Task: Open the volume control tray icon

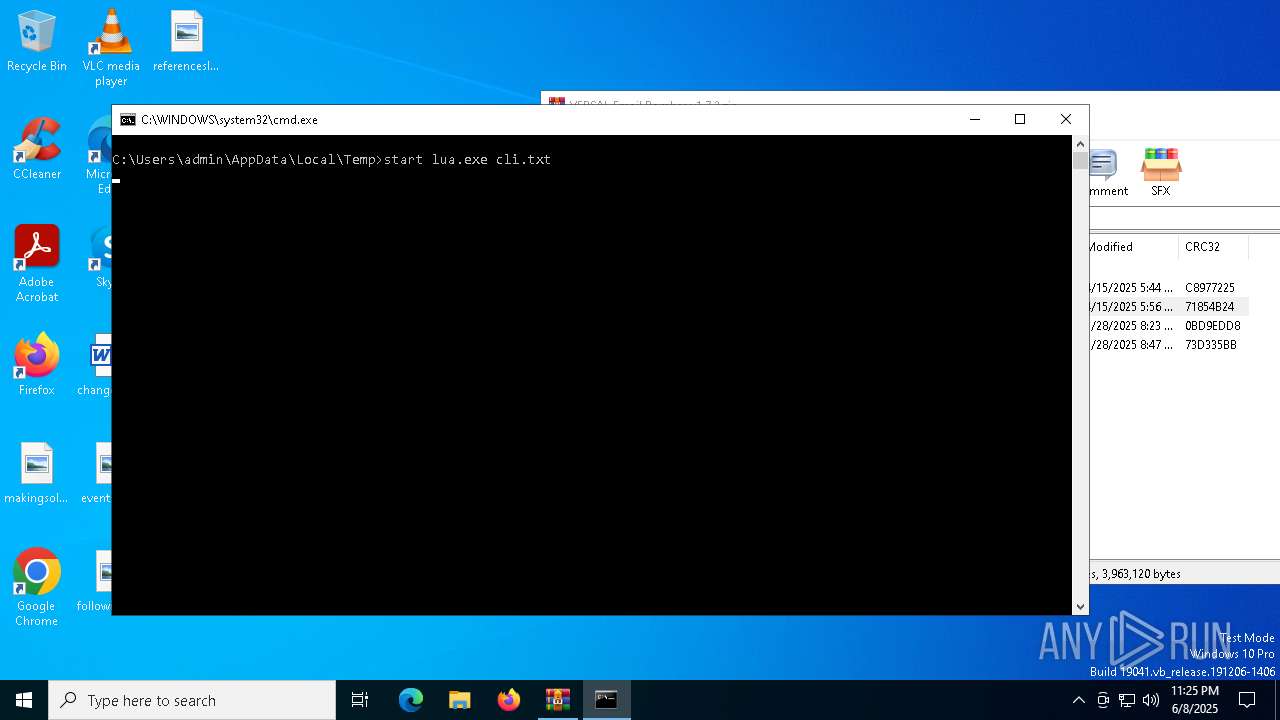Action: [x=1151, y=700]
